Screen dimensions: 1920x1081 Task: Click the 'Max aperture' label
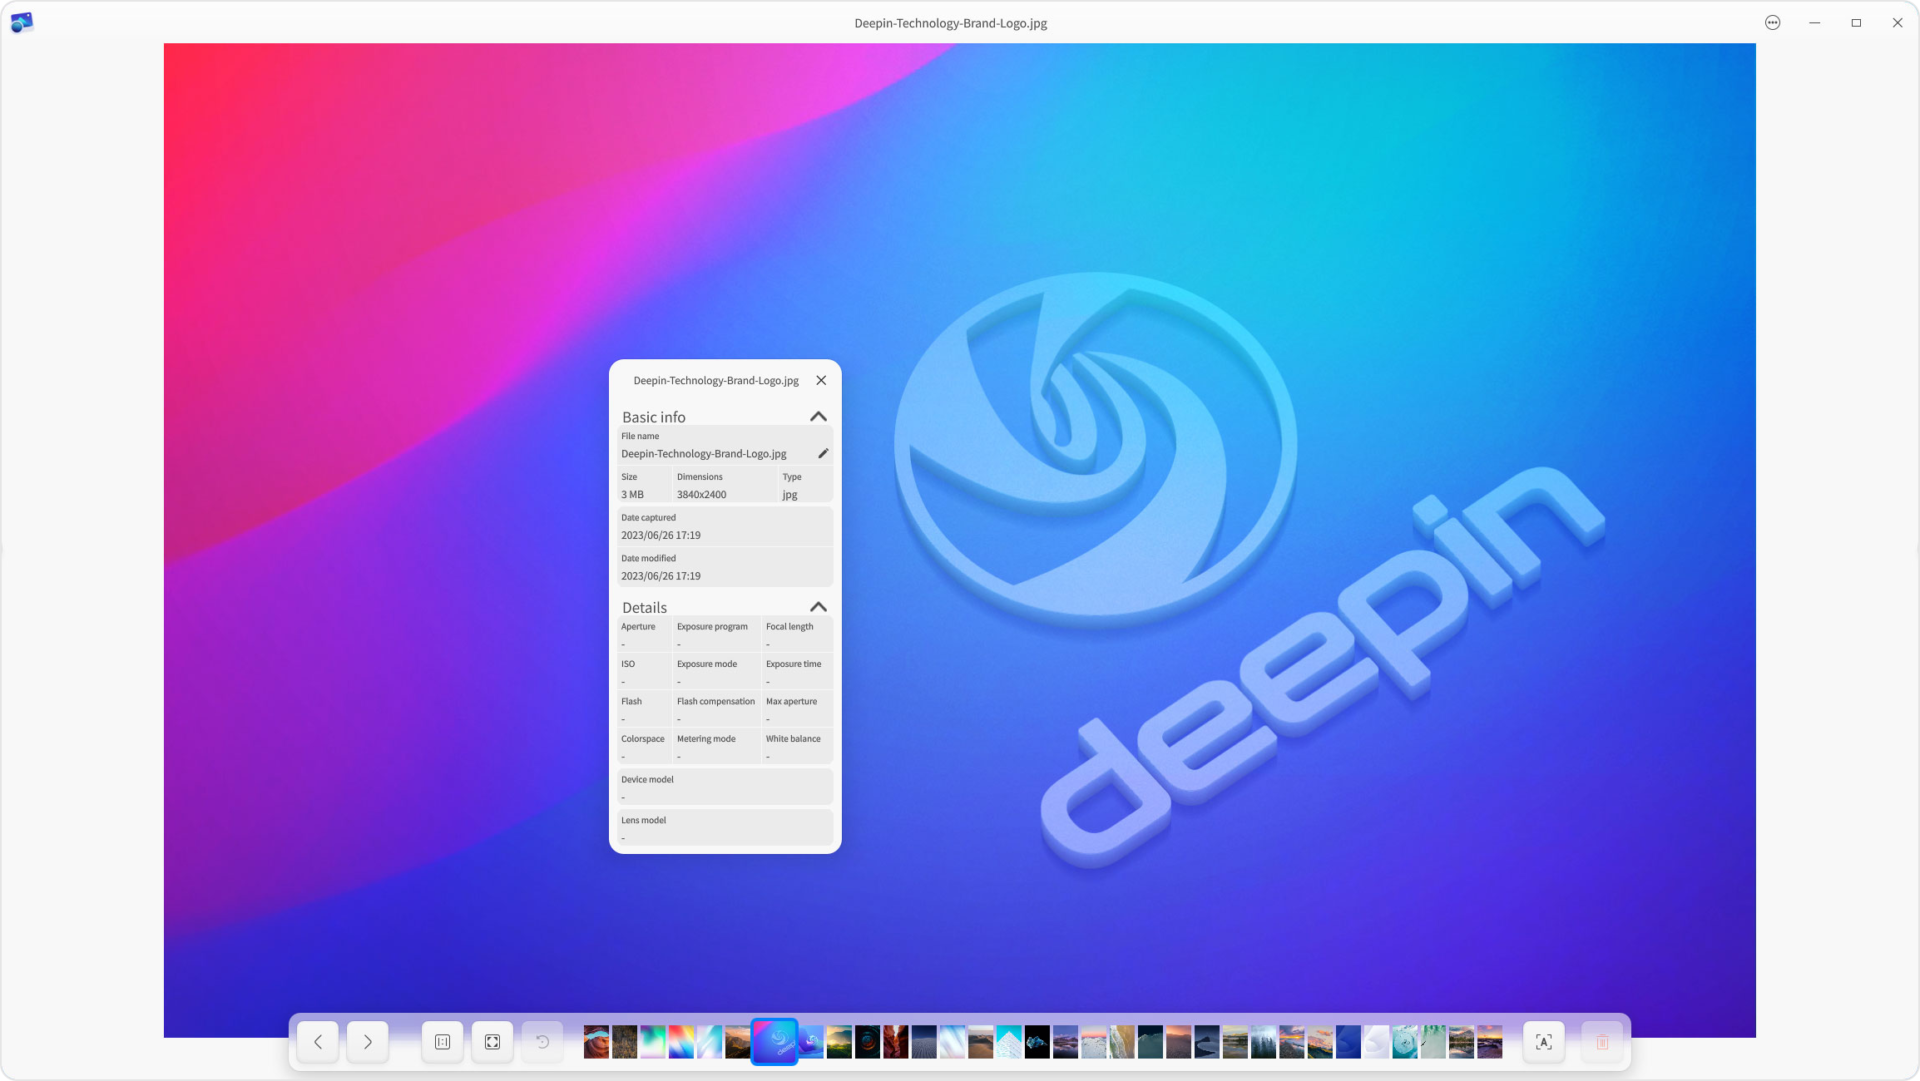[x=791, y=702]
